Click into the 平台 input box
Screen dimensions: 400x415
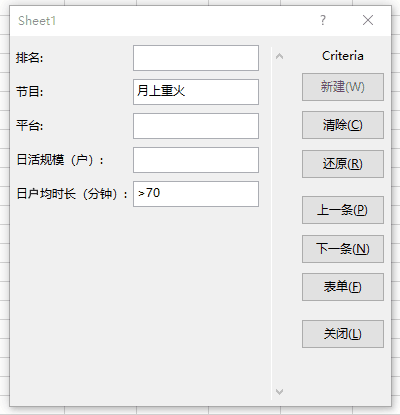[x=196, y=126]
